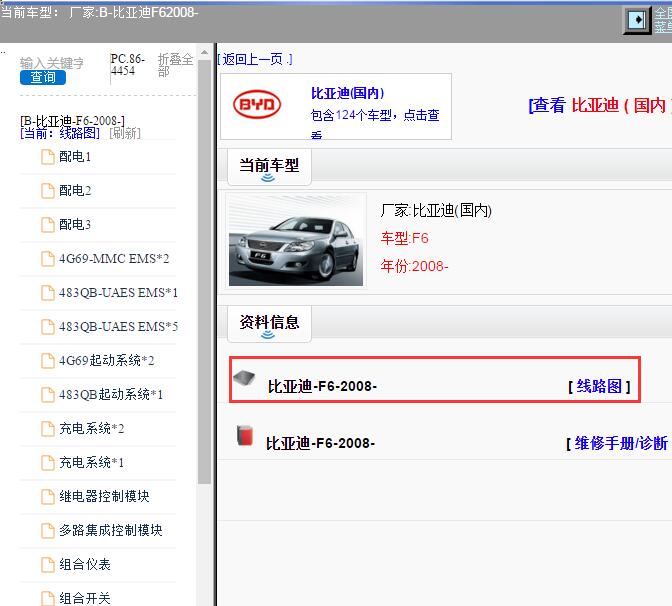Click red book icon beside 维修手册 row
This screenshot has width=672, height=606.
[x=245, y=435]
